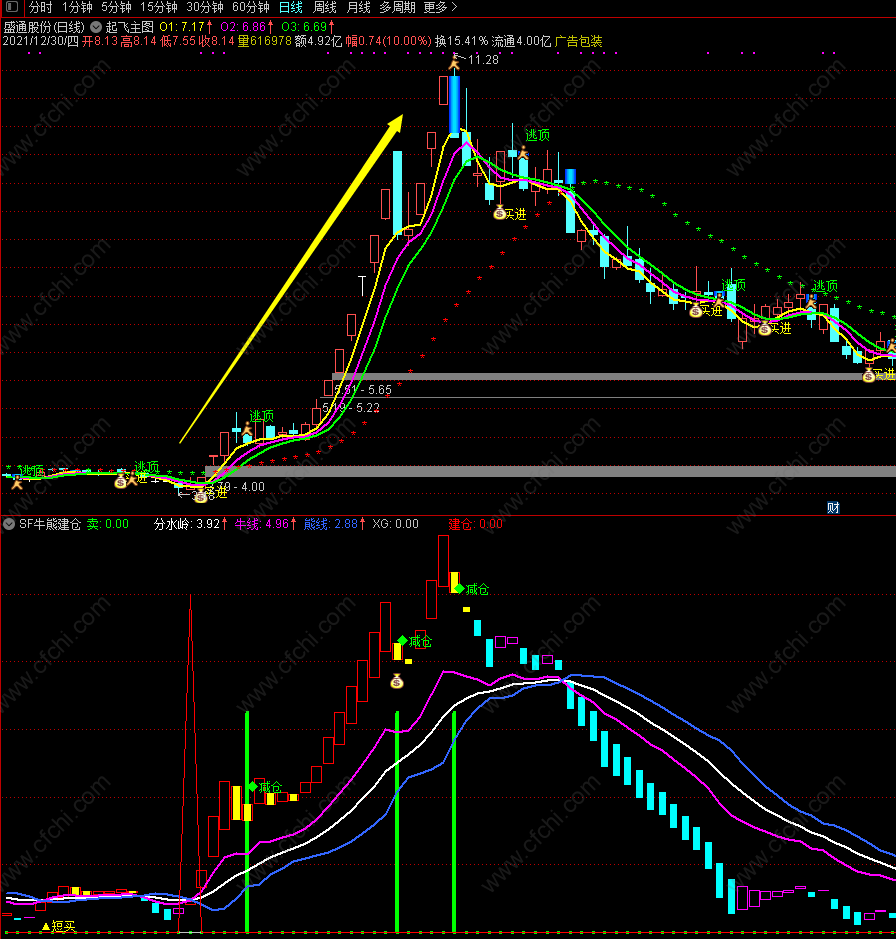Switch to the 30分钟 chart tab

tap(205, 7)
